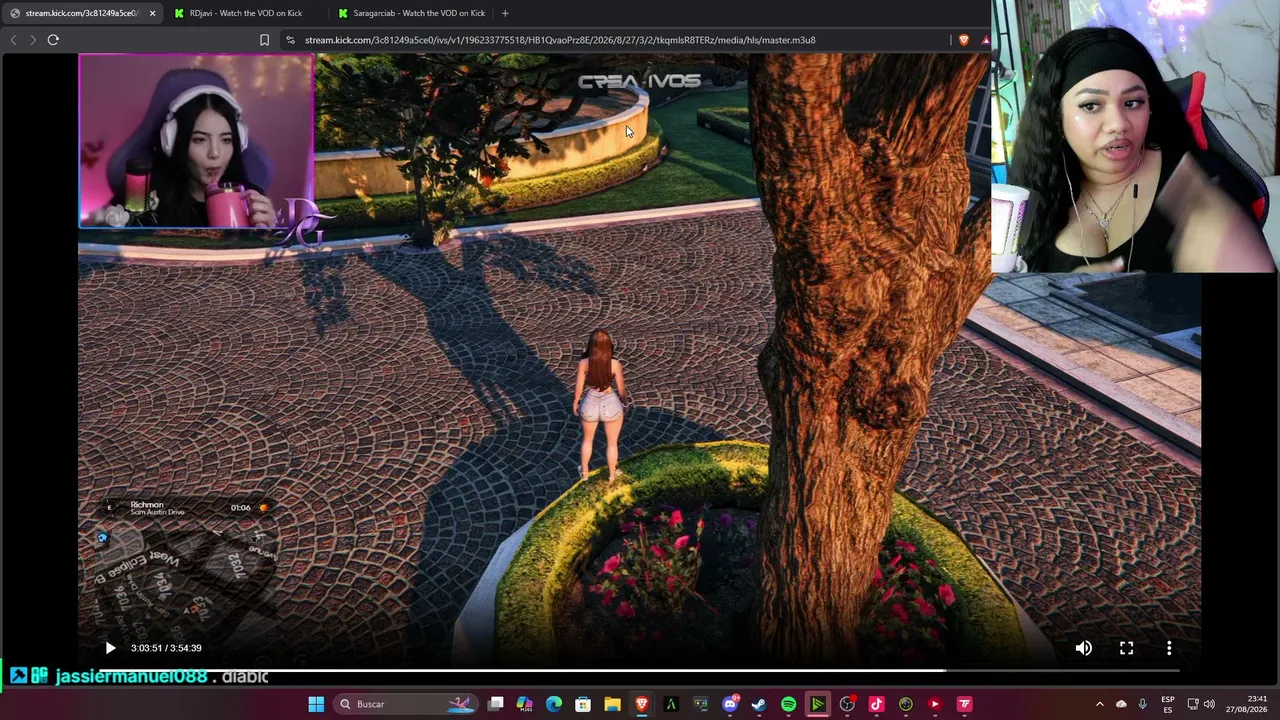Screen dimensions: 1280x720
Task: Open Microsoft Edge from taskbar
Action: [x=554, y=704]
